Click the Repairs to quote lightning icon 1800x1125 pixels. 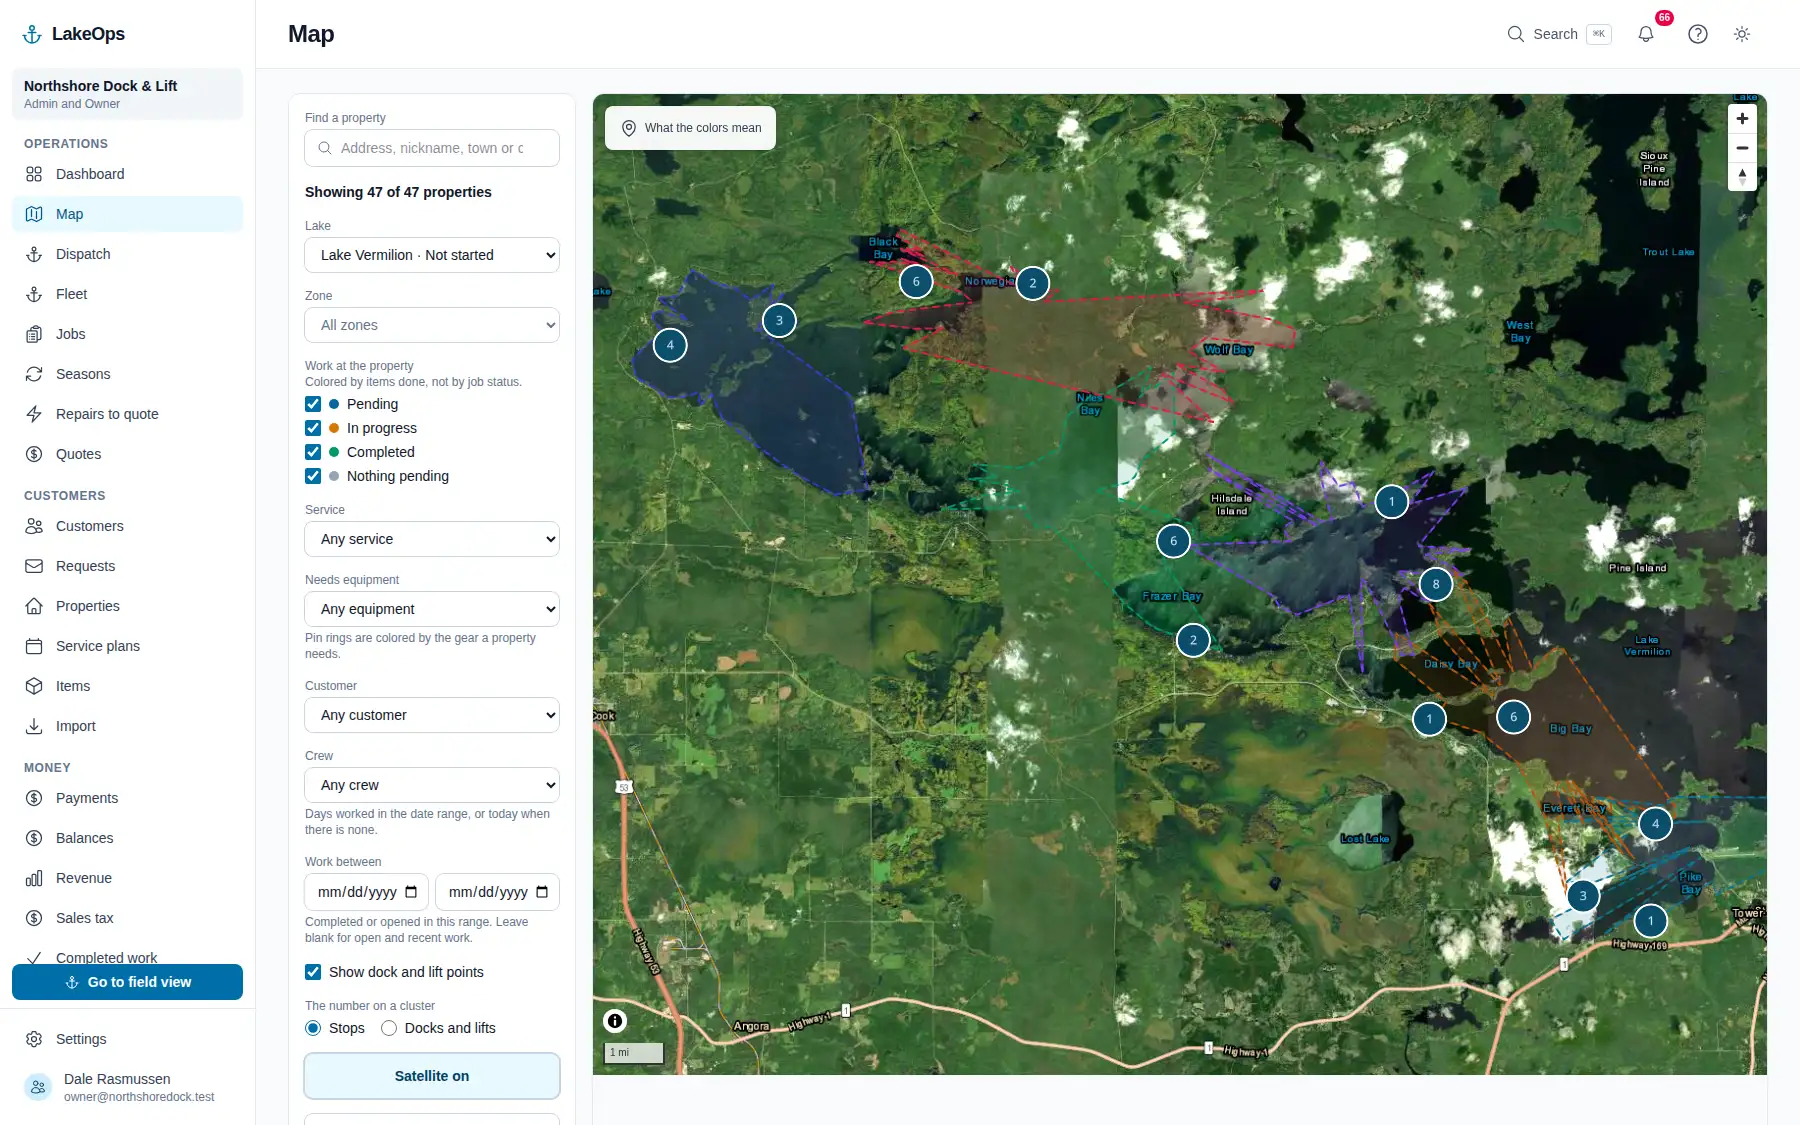[x=34, y=414]
